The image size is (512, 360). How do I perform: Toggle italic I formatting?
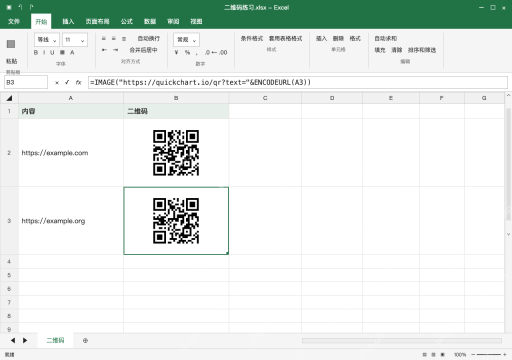coord(44,52)
